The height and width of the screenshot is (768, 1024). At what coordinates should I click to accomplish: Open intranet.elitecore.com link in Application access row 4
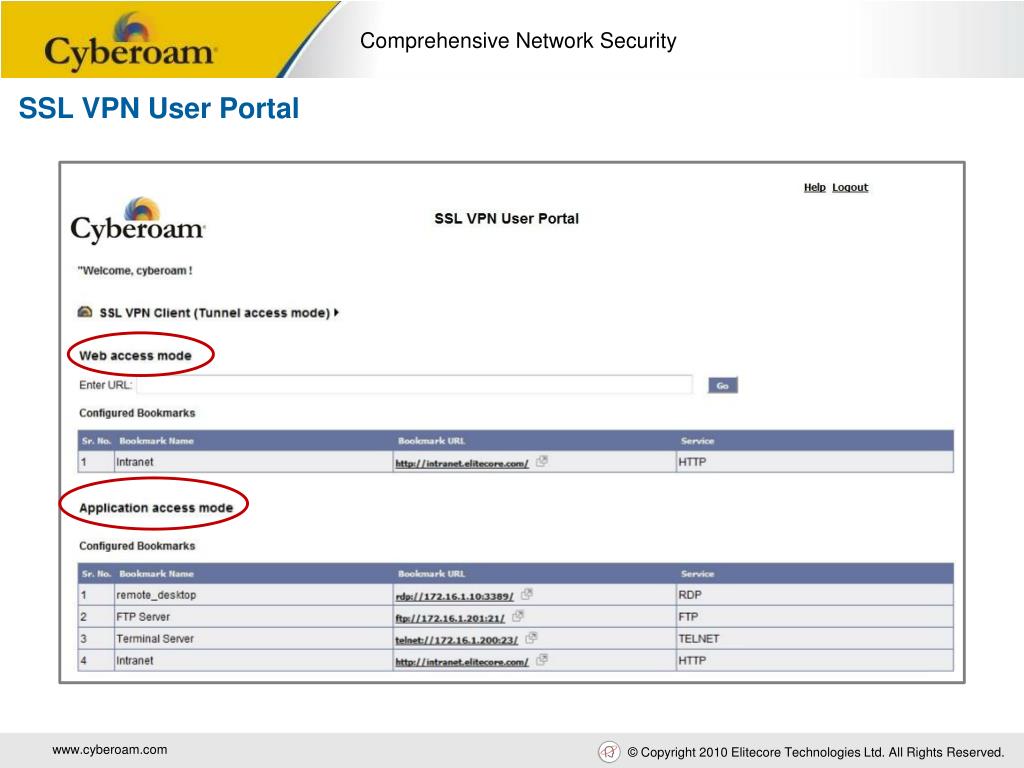[462, 662]
